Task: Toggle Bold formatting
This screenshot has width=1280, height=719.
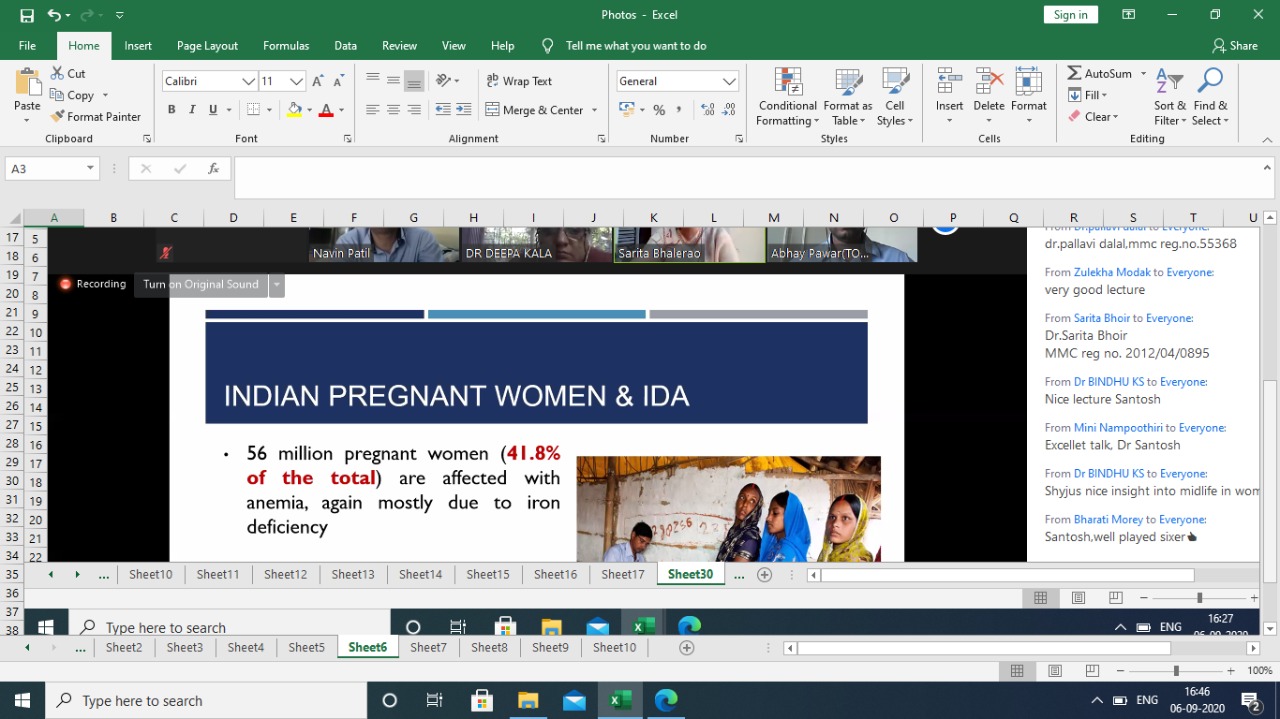Action: [171, 110]
